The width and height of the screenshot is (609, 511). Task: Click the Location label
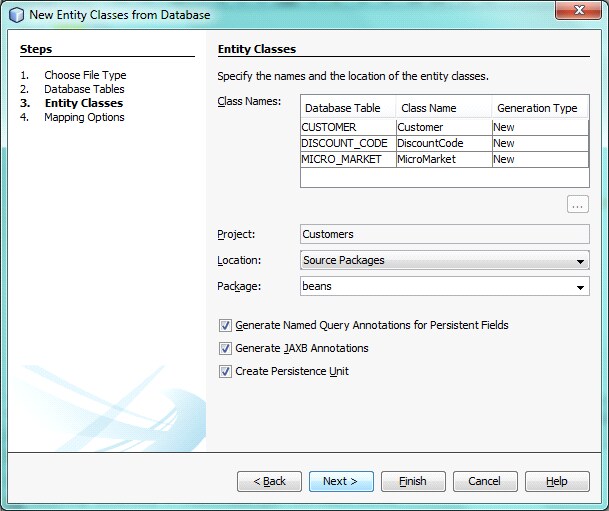pyautogui.click(x=239, y=260)
